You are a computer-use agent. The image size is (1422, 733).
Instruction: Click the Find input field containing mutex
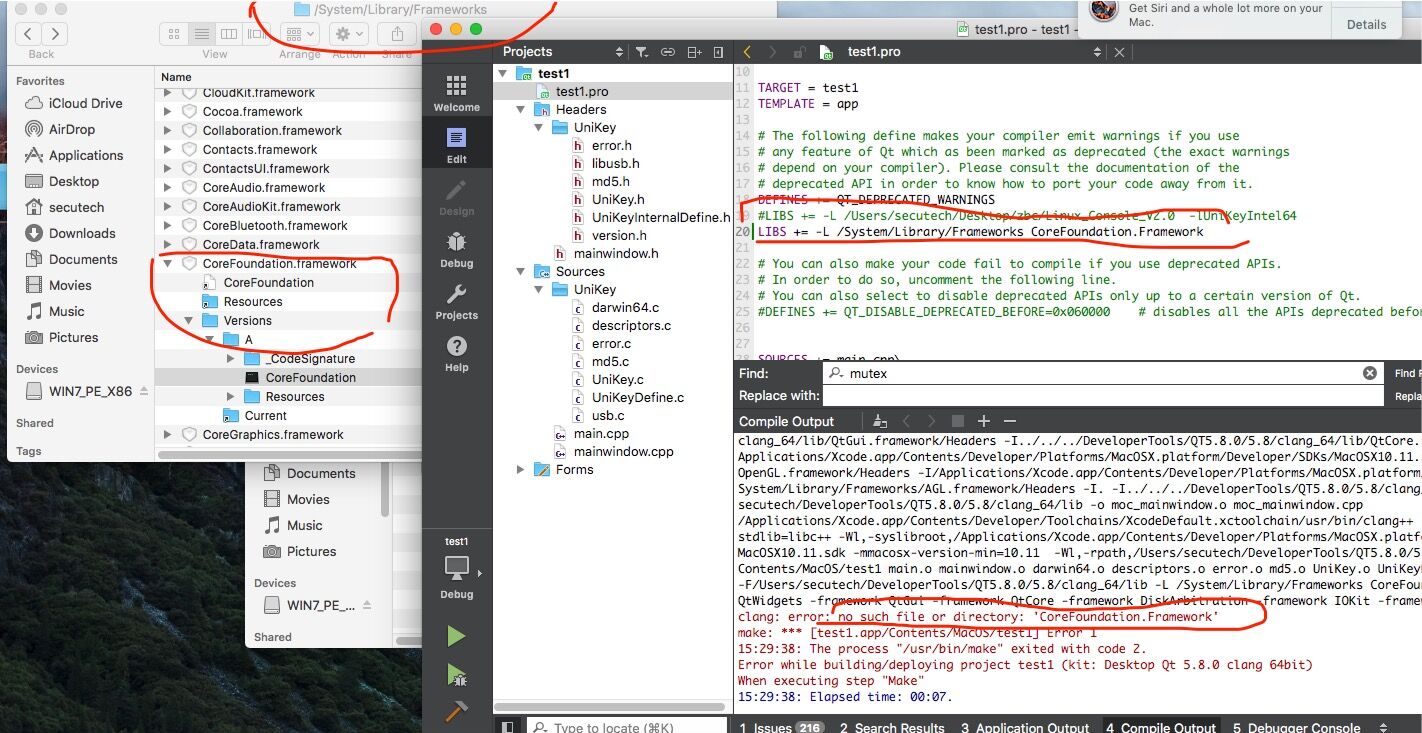(x=1102, y=373)
